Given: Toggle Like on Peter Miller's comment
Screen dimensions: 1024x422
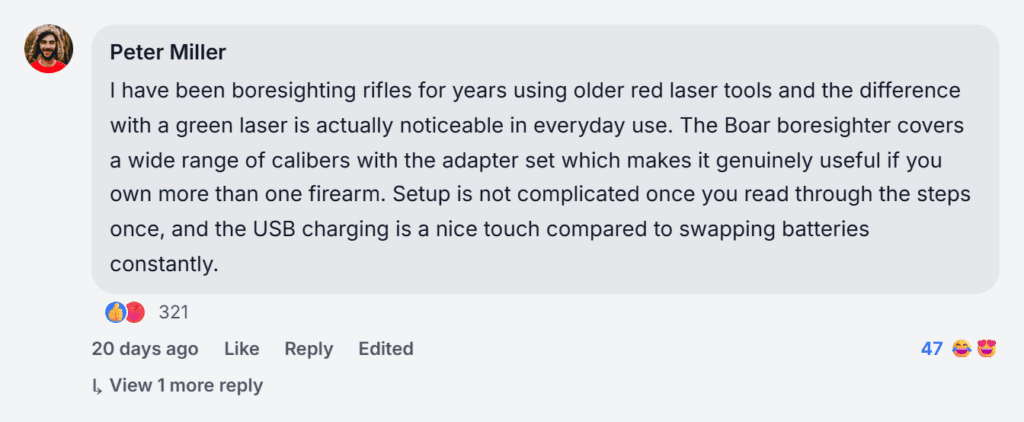Looking at the screenshot, I should tap(241, 349).
